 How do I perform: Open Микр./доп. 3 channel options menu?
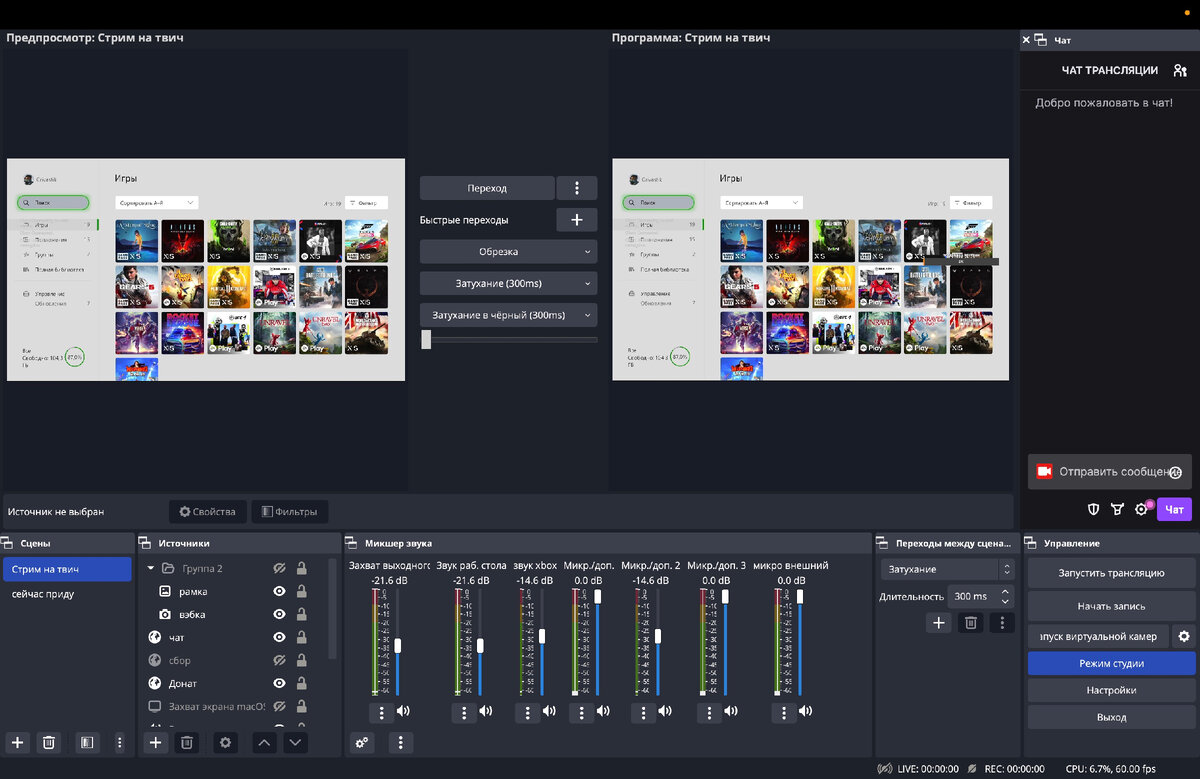(x=709, y=712)
